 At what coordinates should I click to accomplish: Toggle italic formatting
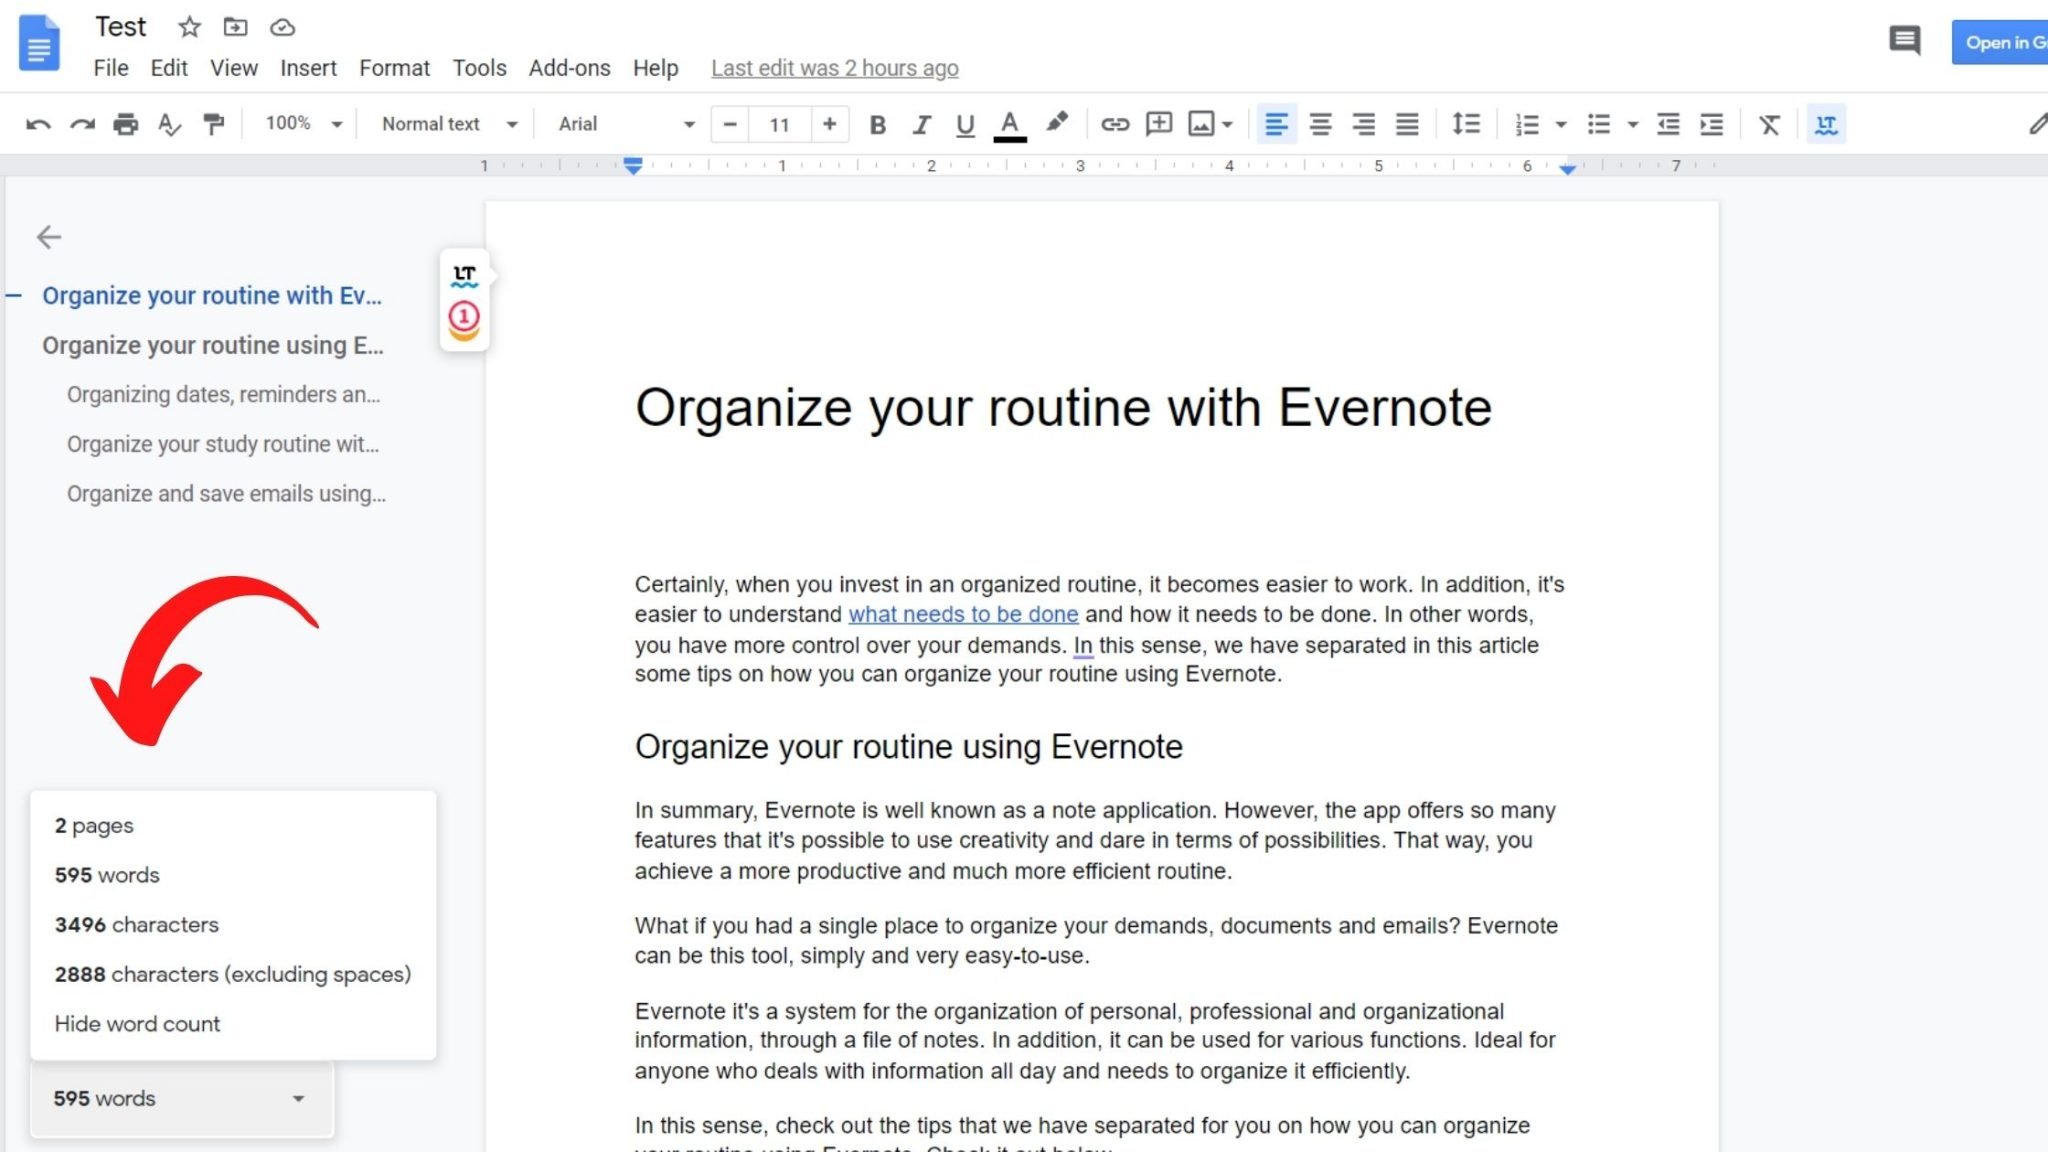(921, 124)
